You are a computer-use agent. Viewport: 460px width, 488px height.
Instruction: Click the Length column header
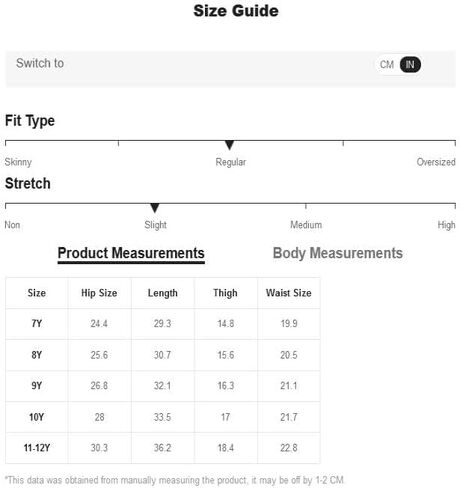click(163, 293)
